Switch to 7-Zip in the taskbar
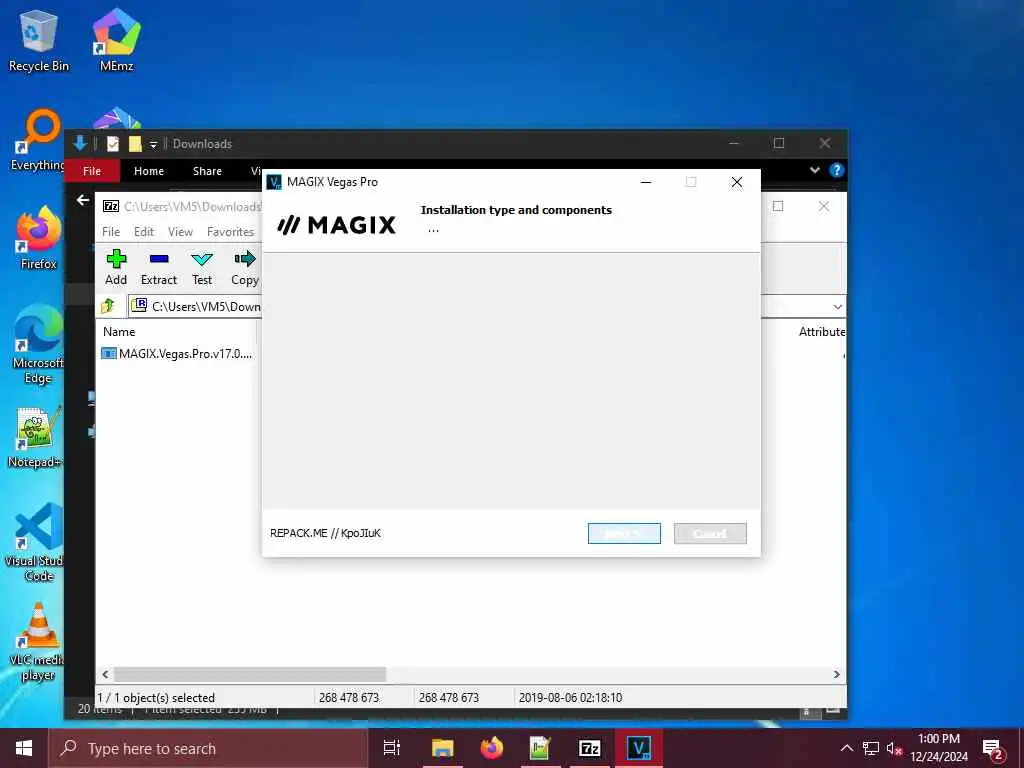The width and height of the screenshot is (1024, 768). [x=590, y=748]
